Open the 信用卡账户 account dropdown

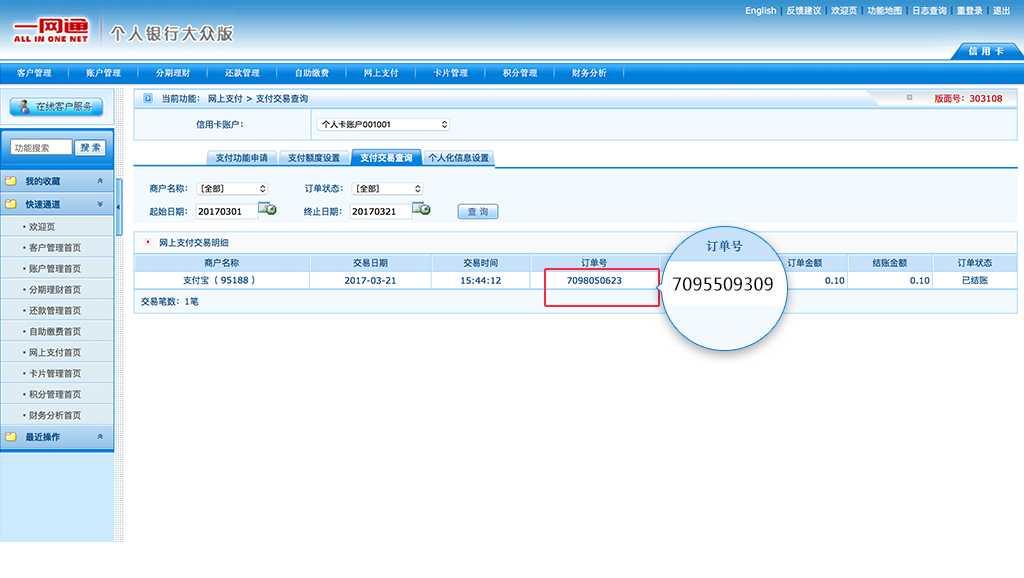pos(383,125)
